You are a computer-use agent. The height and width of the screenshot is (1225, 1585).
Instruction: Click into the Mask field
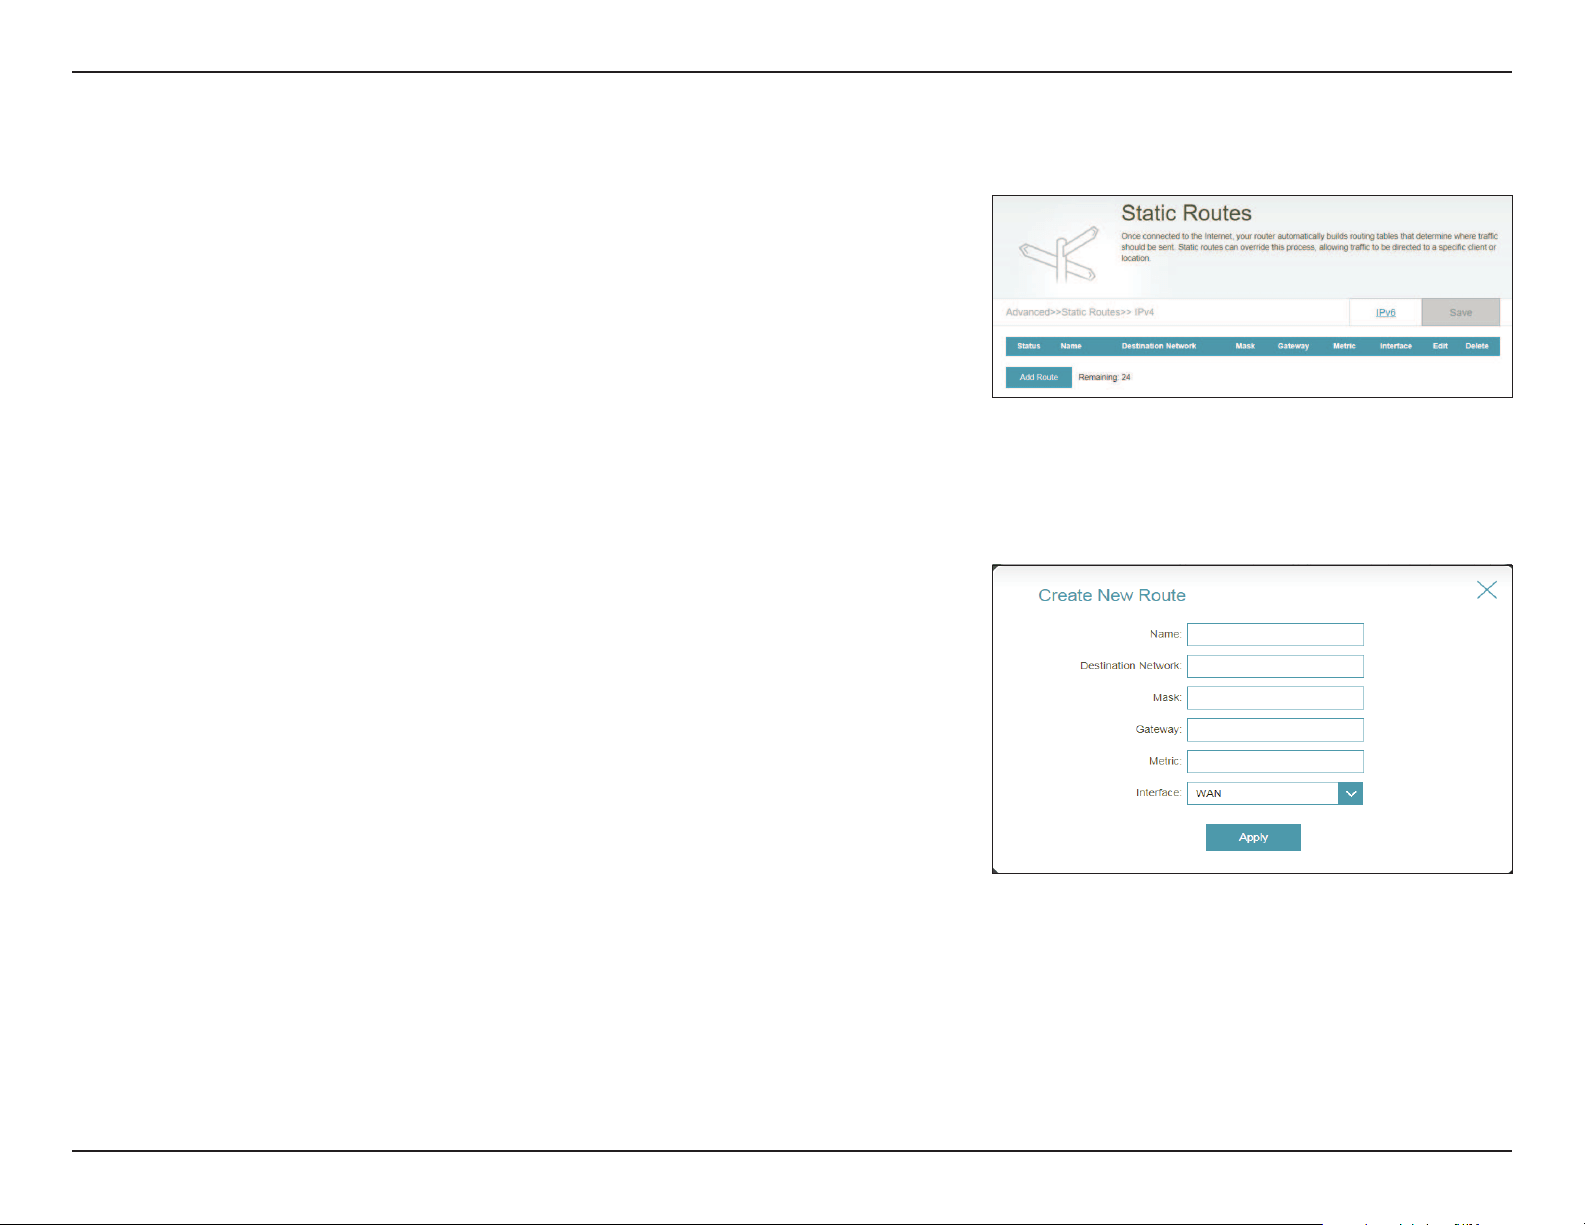1275,698
